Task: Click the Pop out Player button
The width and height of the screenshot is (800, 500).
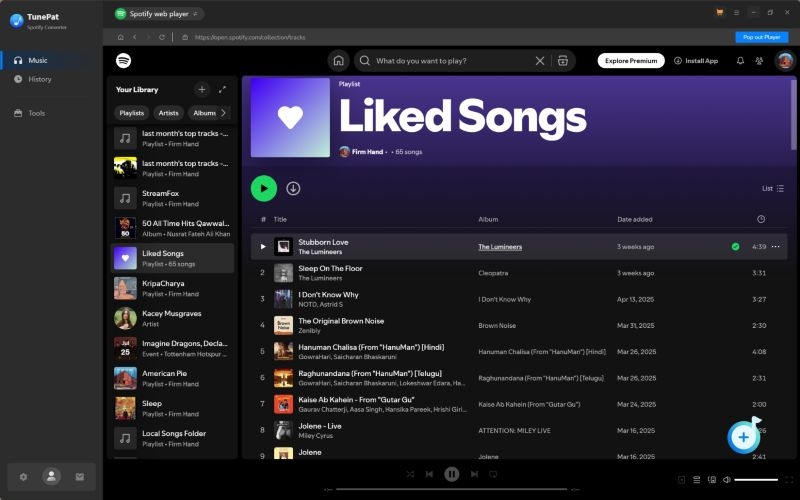Action: [x=763, y=37]
